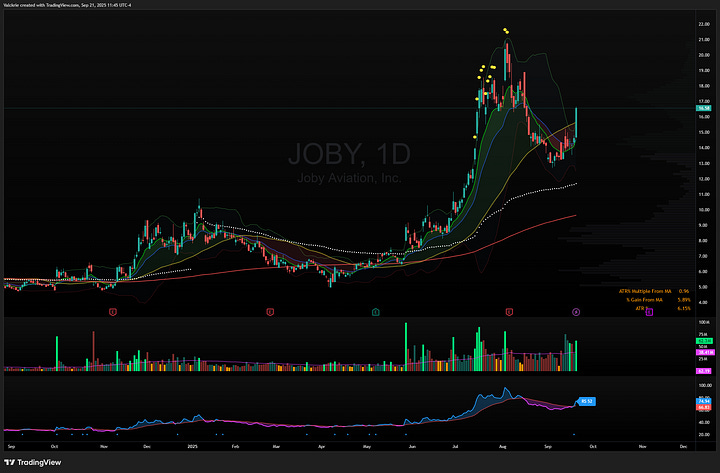Click the 2025 label on time axis
The width and height of the screenshot is (720, 473).
(192, 446)
